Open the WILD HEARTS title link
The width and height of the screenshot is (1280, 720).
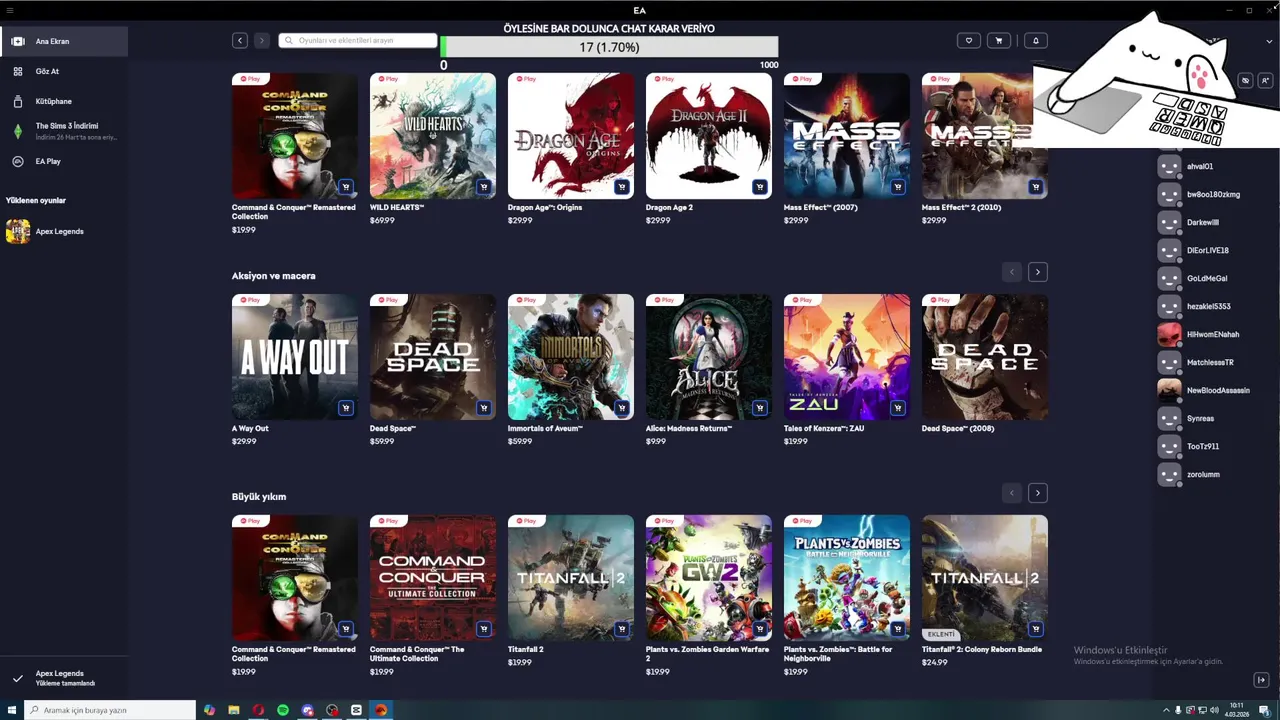[397, 208]
